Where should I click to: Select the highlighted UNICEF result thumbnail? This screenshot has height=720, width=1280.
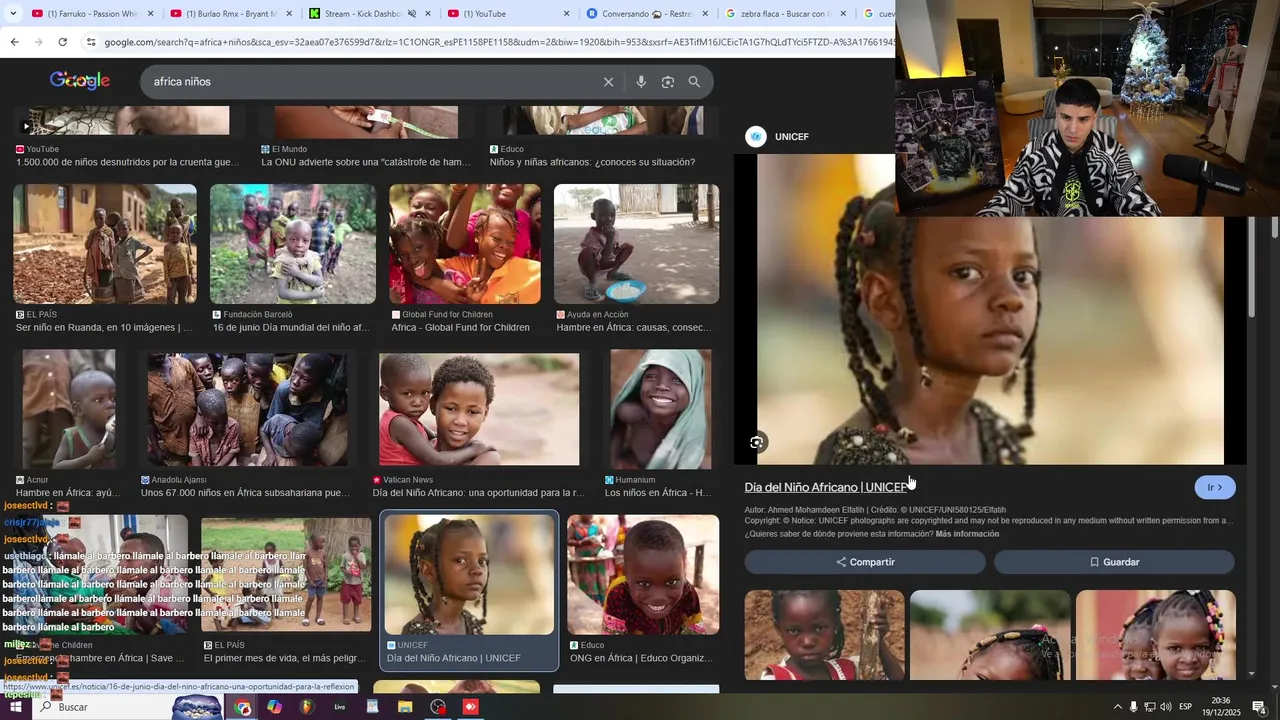point(469,574)
